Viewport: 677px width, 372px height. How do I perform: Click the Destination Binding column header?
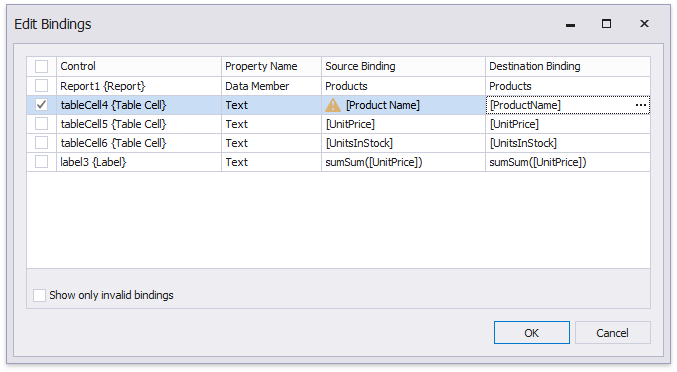[x=568, y=66]
